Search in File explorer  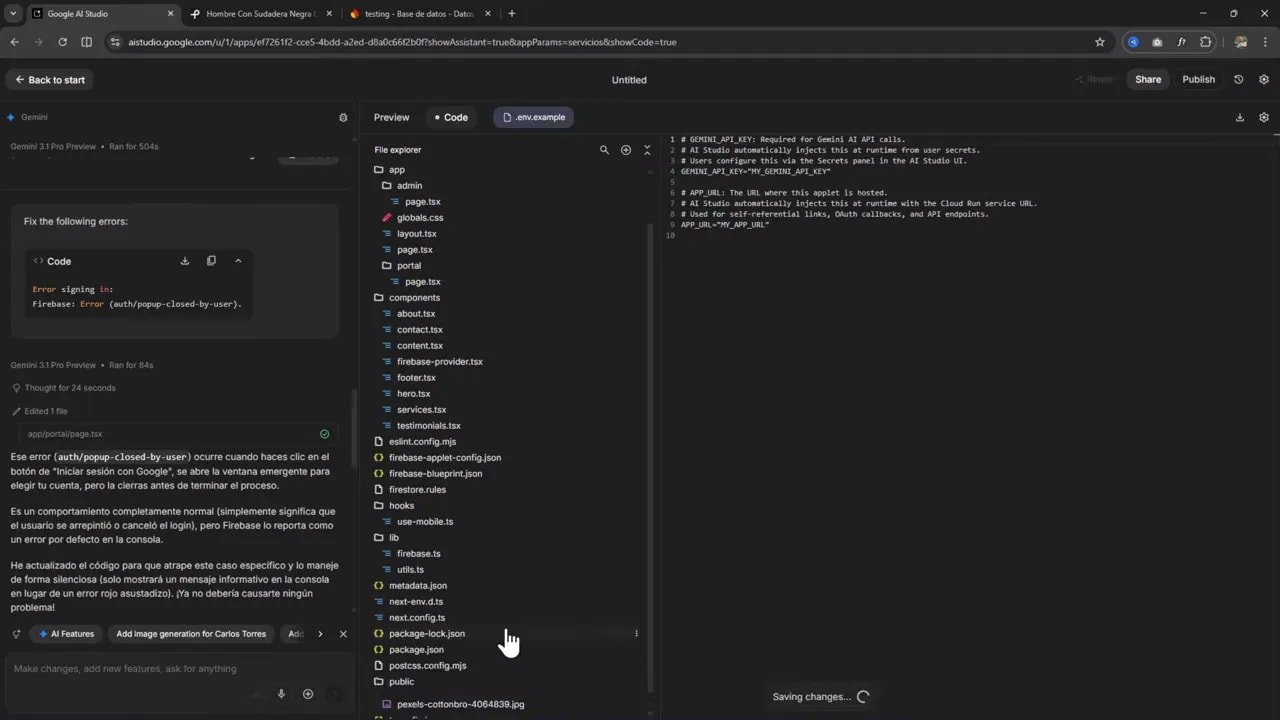click(x=604, y=150)
